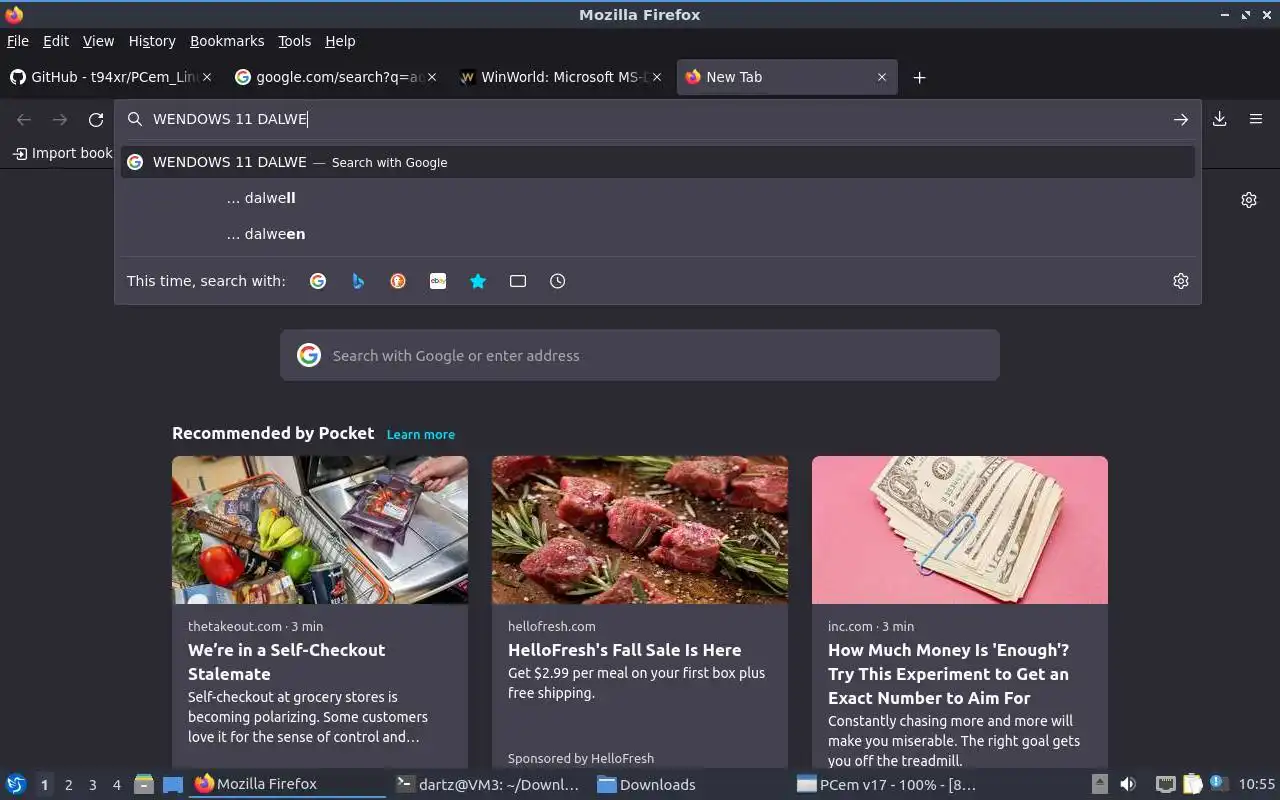Close the GitHub t94xr/PCem tab
This screenshot has width=1280, height=800.
coord(208,77)
